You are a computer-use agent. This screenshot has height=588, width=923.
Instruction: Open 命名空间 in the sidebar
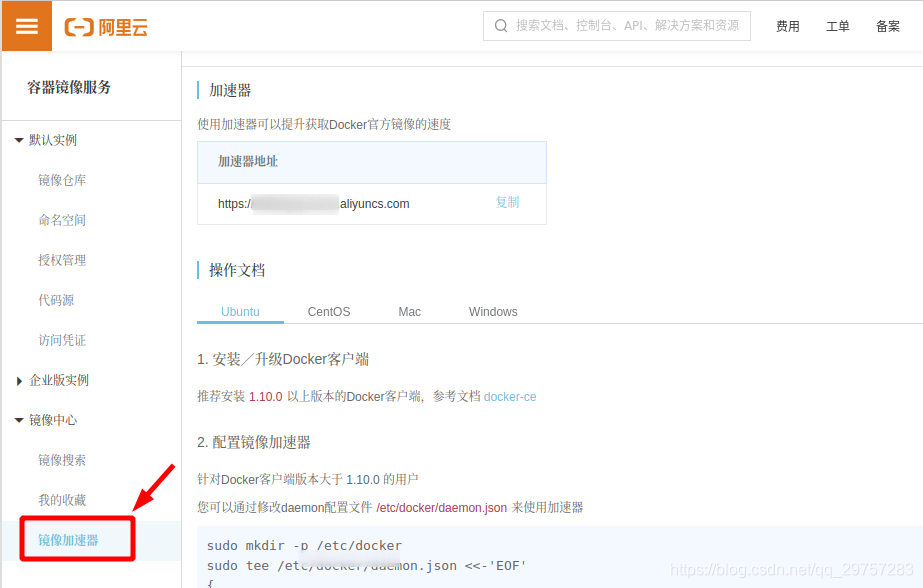click(62, 220)
